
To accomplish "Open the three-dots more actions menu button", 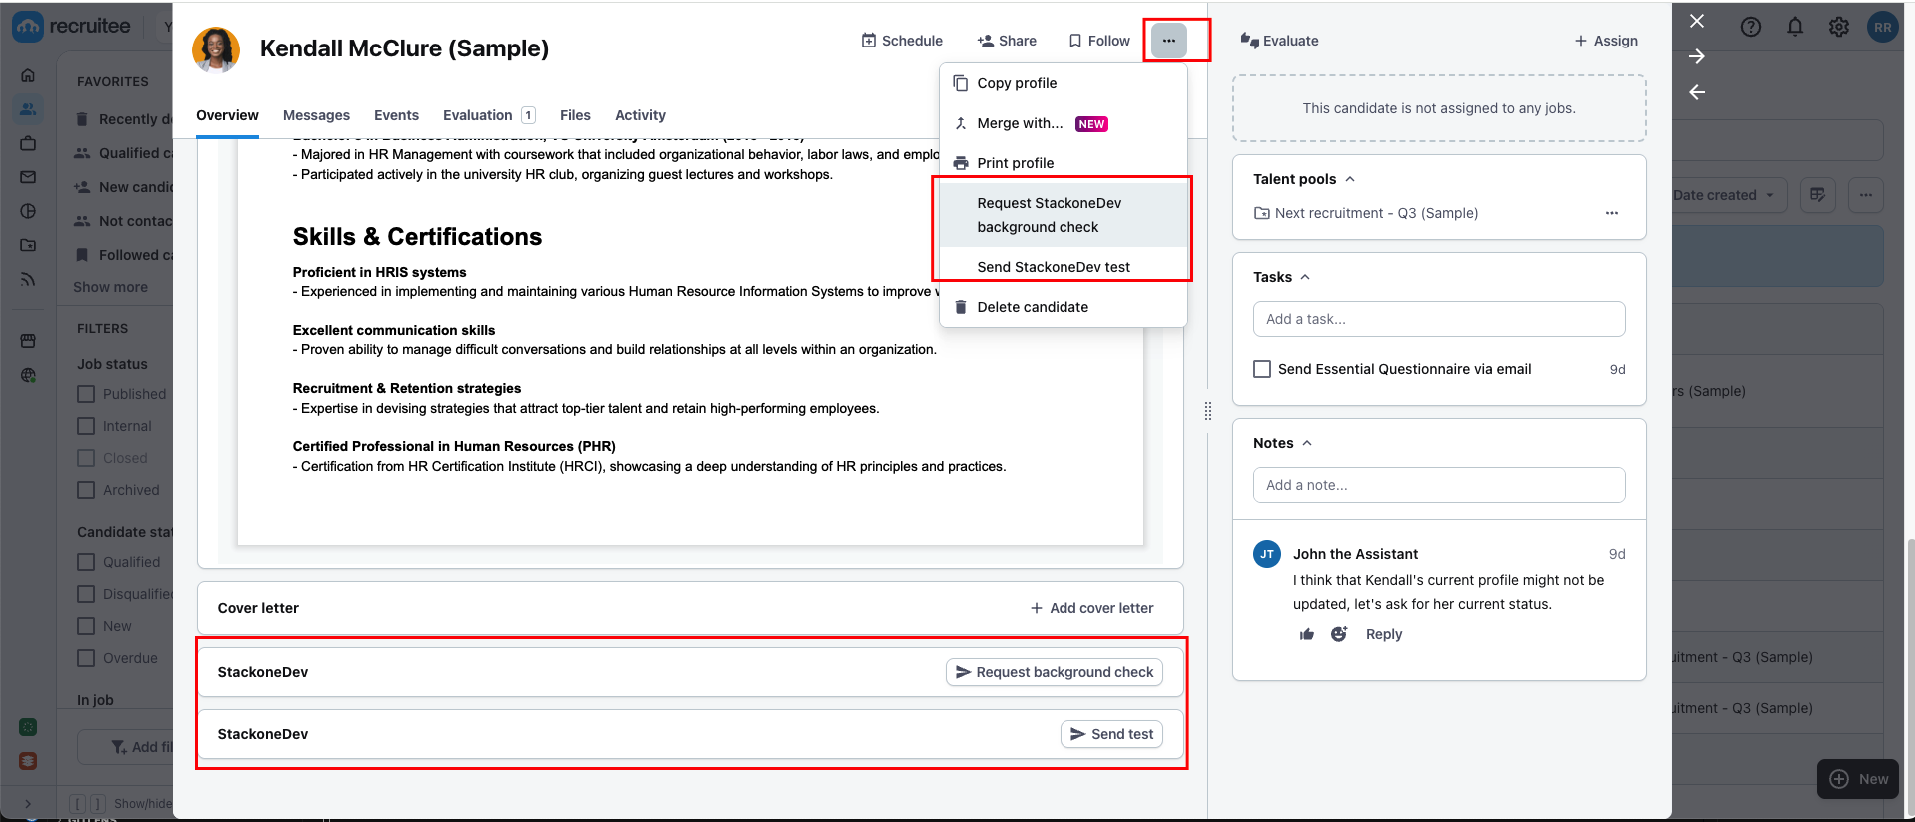I will pyautogui.click(x=1168, y=41).
